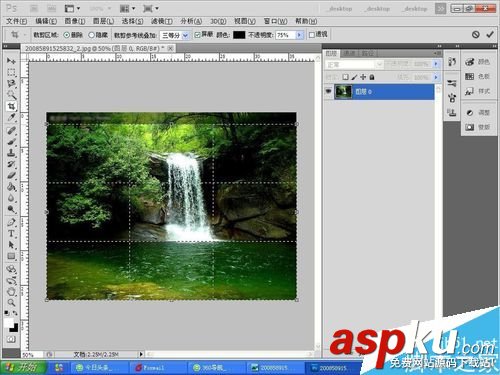This screenshot has width=500, height=375.
Task: Select the Blur tool
Action: [x=11, y=198]
